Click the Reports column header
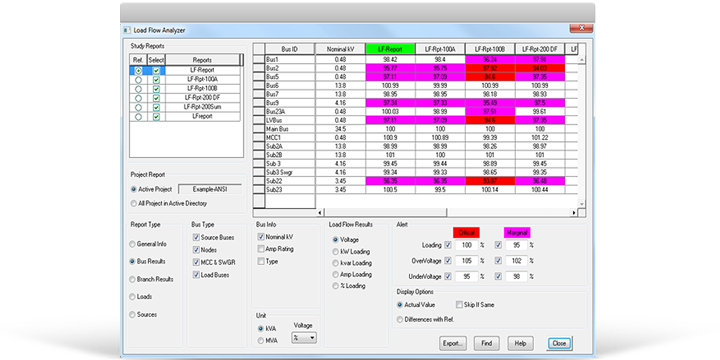The image size is (720, 360). click(202, 60)
